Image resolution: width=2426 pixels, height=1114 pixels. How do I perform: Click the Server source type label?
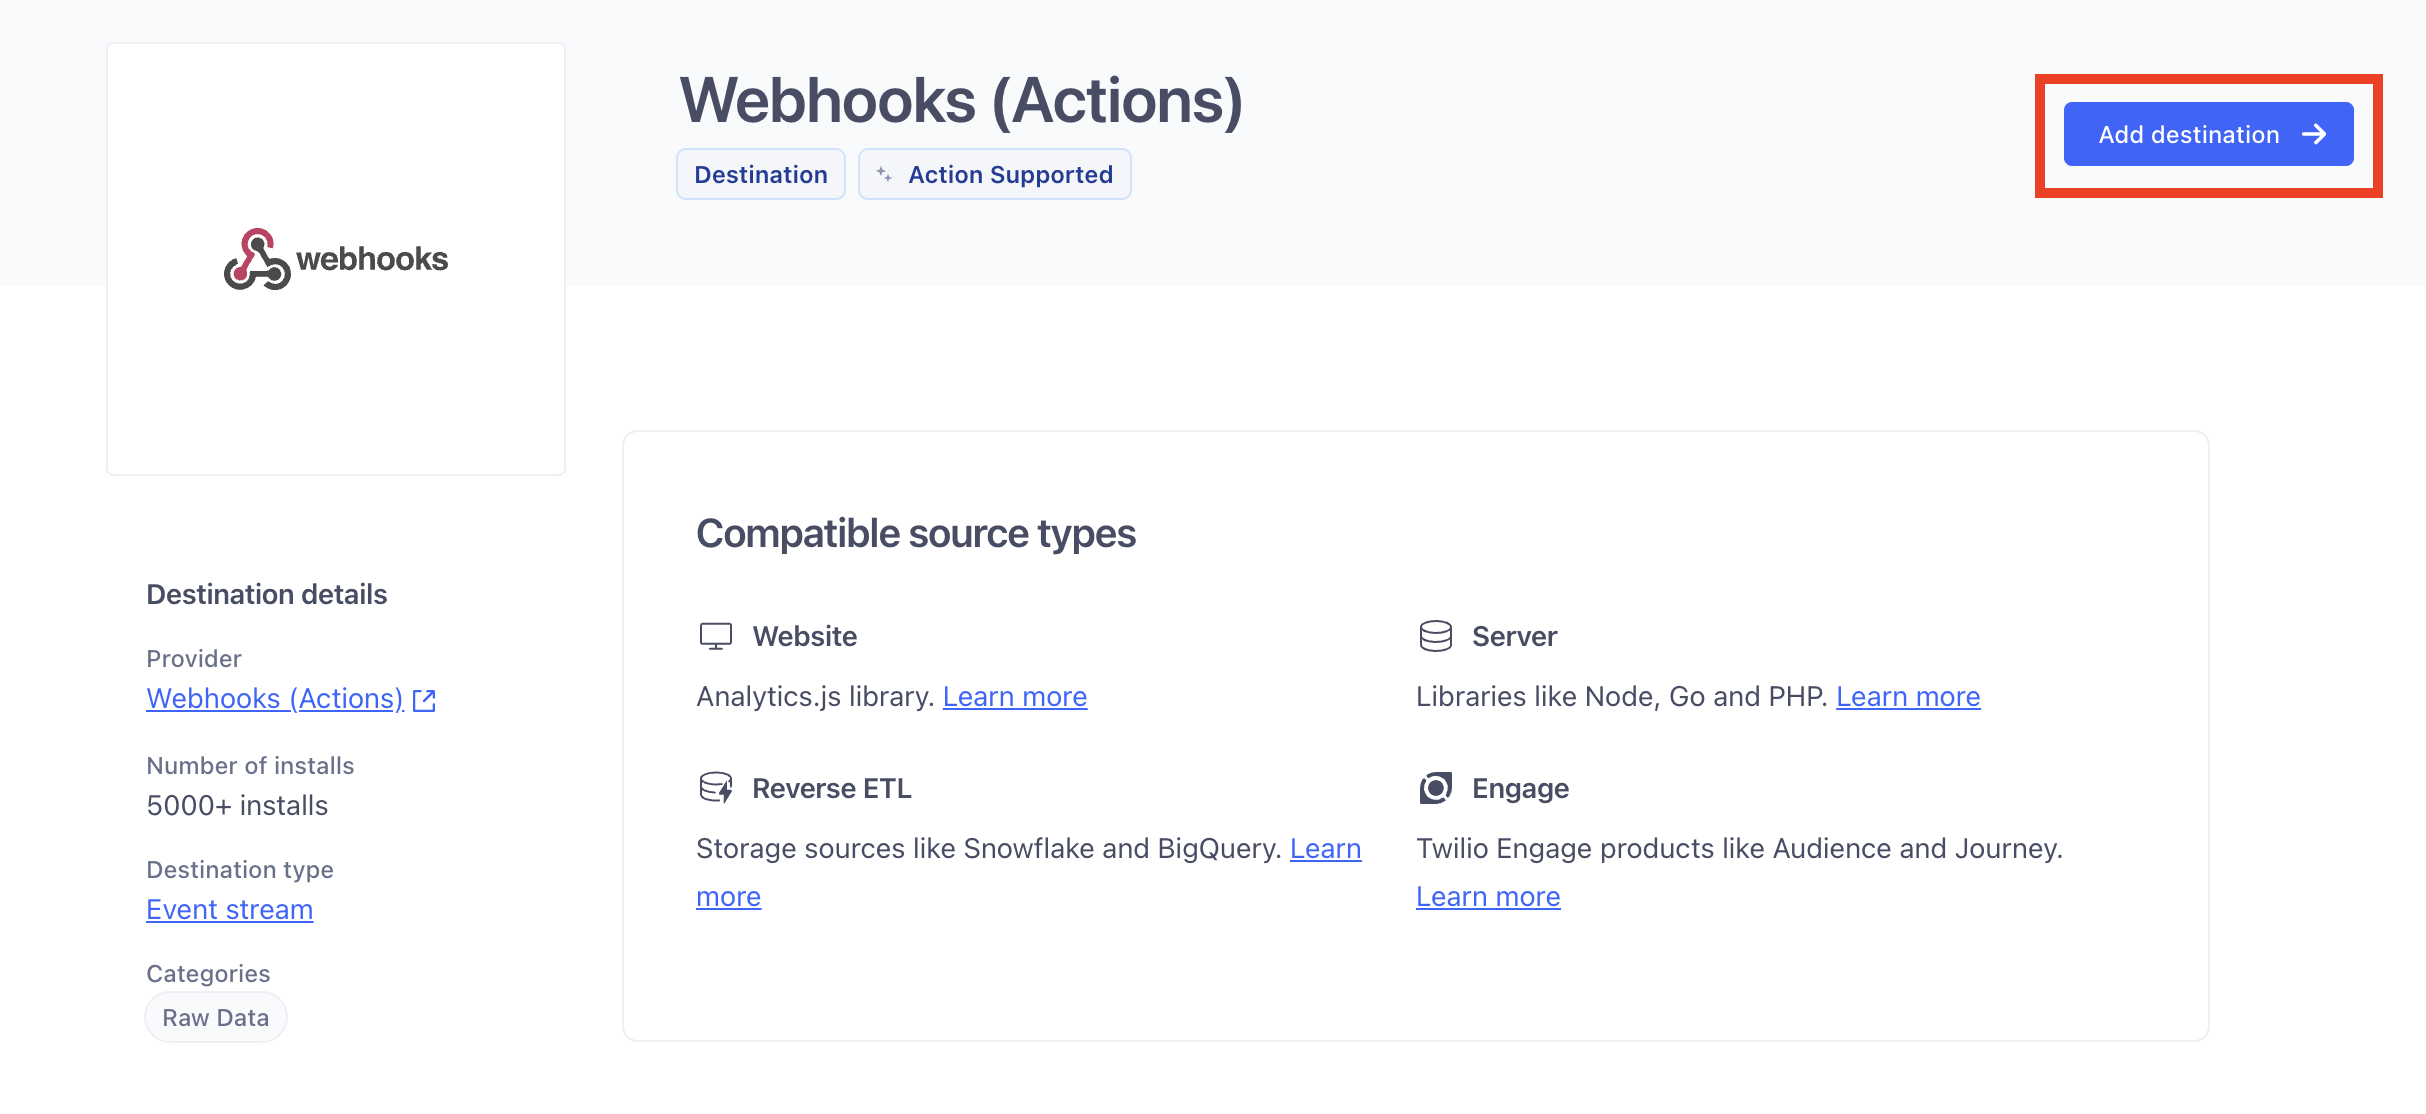point(1514,636)
